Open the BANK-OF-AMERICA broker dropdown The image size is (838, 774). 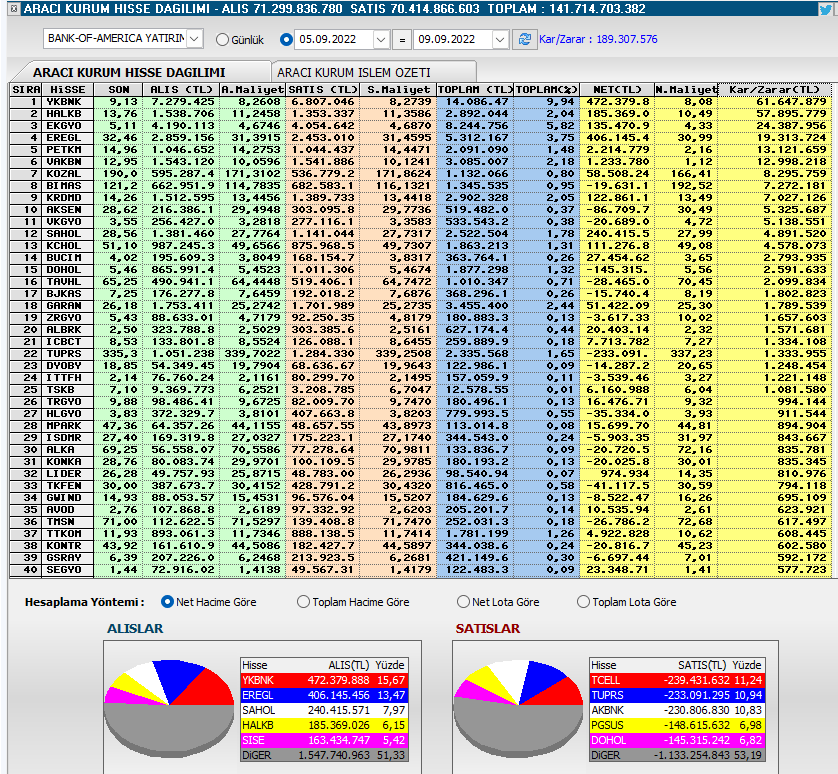pyautogui.click(x=195, y=38)
